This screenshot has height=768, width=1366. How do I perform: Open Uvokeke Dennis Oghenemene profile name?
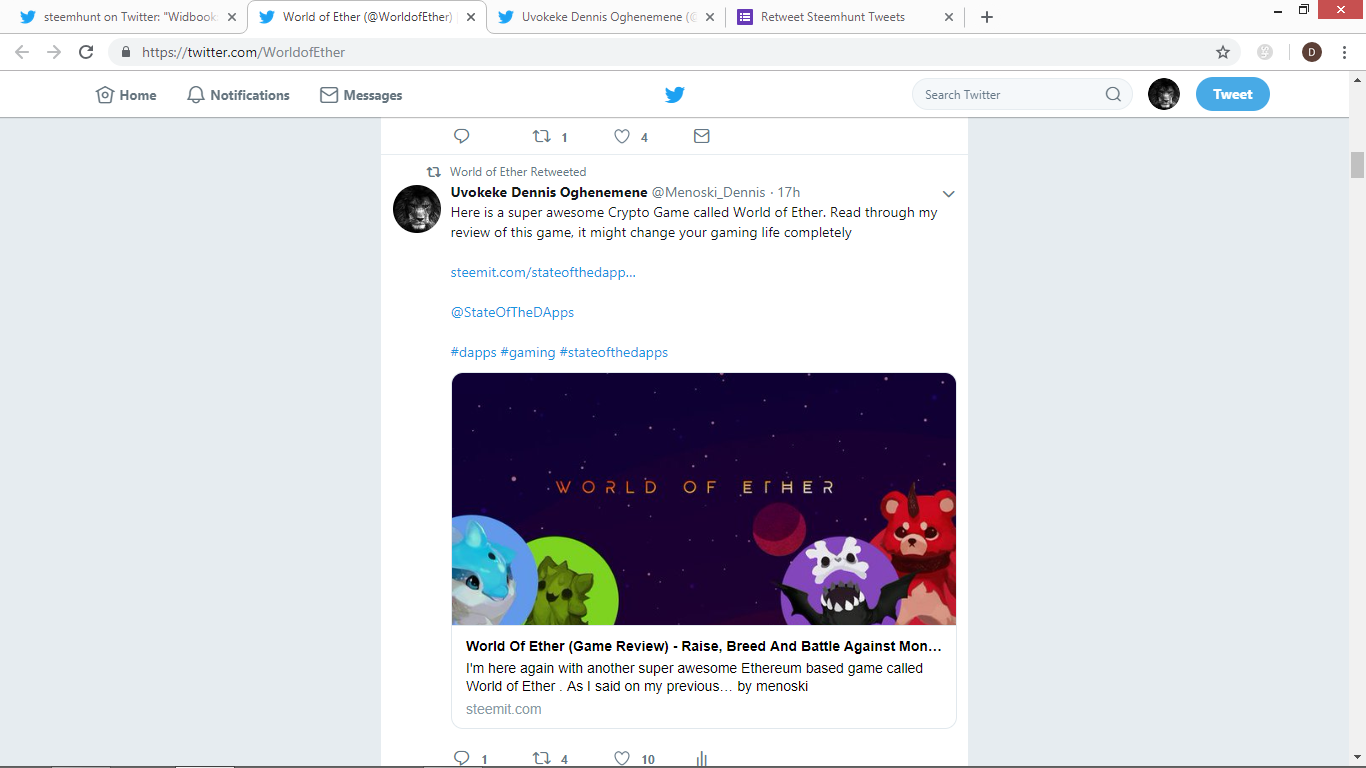pyautogui.click(x=549, y=192)
